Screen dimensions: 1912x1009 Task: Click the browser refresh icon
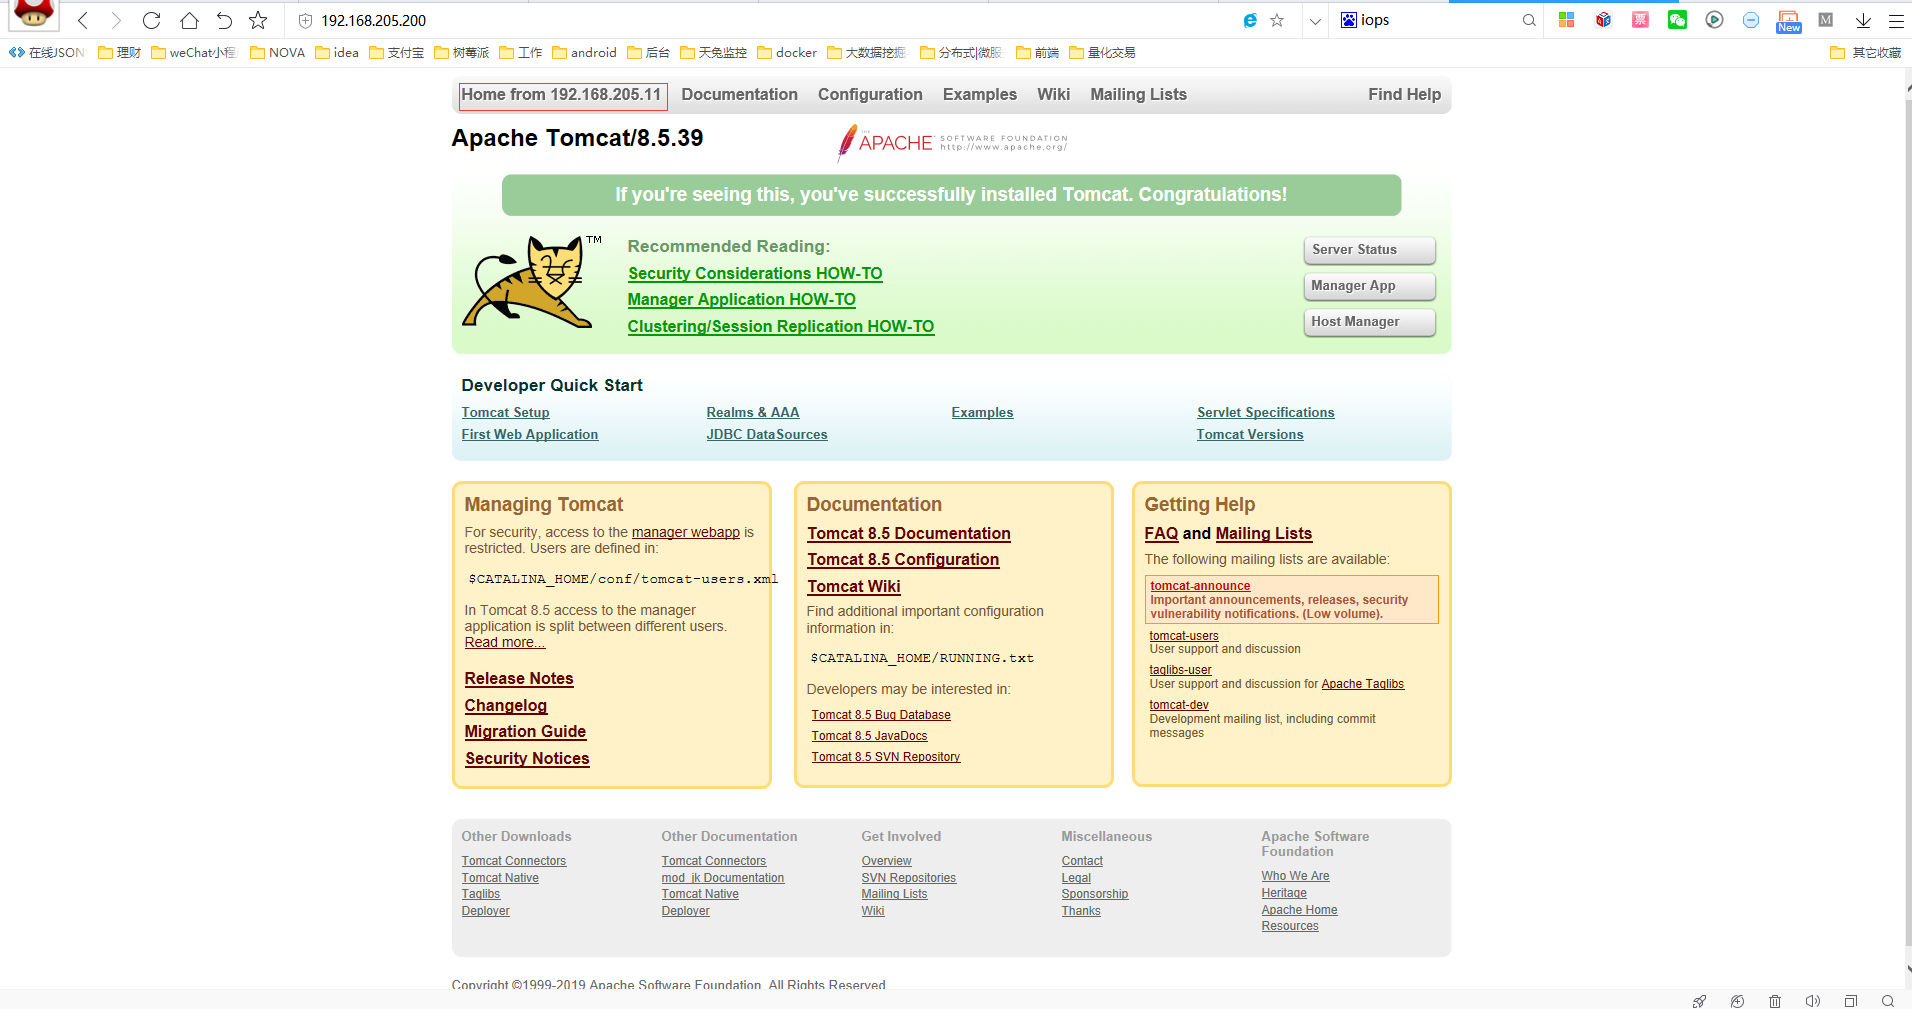pos(151,20)
